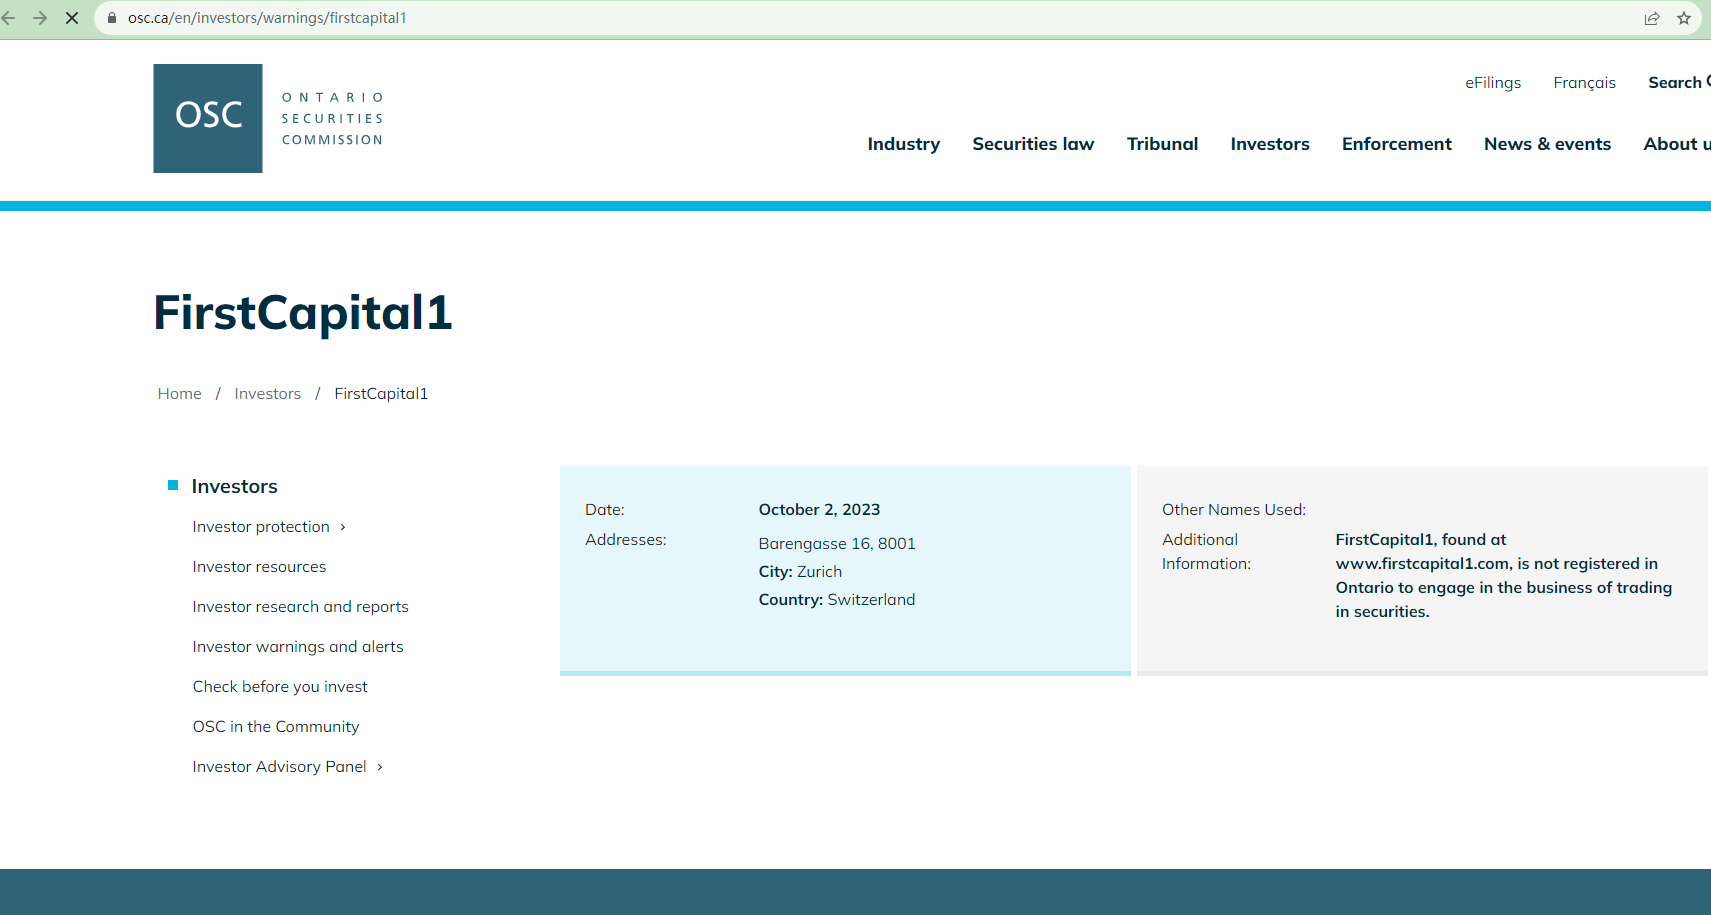
Task: Click the Country: Switzerland text
Action: click(x=837, y=600)
